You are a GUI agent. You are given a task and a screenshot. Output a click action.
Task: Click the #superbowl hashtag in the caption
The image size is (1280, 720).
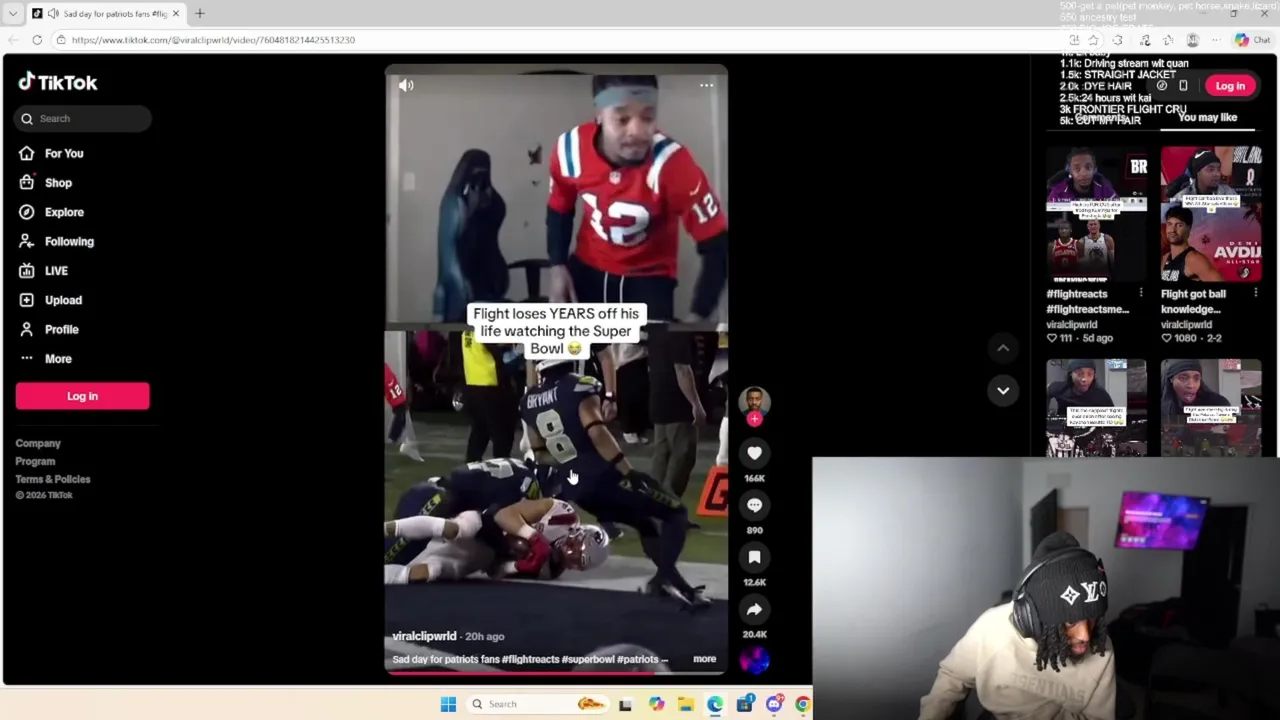click(x=588, y=659)
